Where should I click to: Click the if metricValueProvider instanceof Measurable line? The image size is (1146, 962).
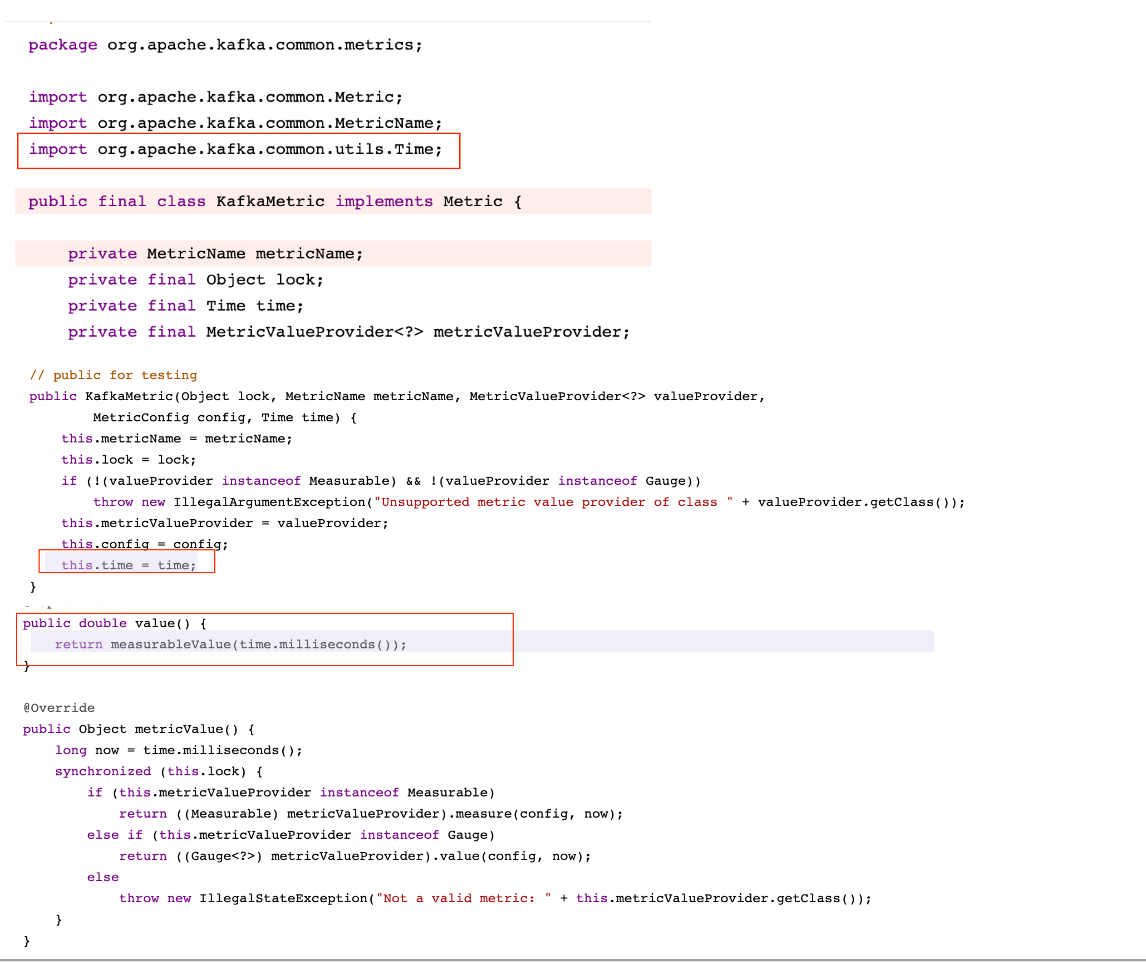[291, 792]
